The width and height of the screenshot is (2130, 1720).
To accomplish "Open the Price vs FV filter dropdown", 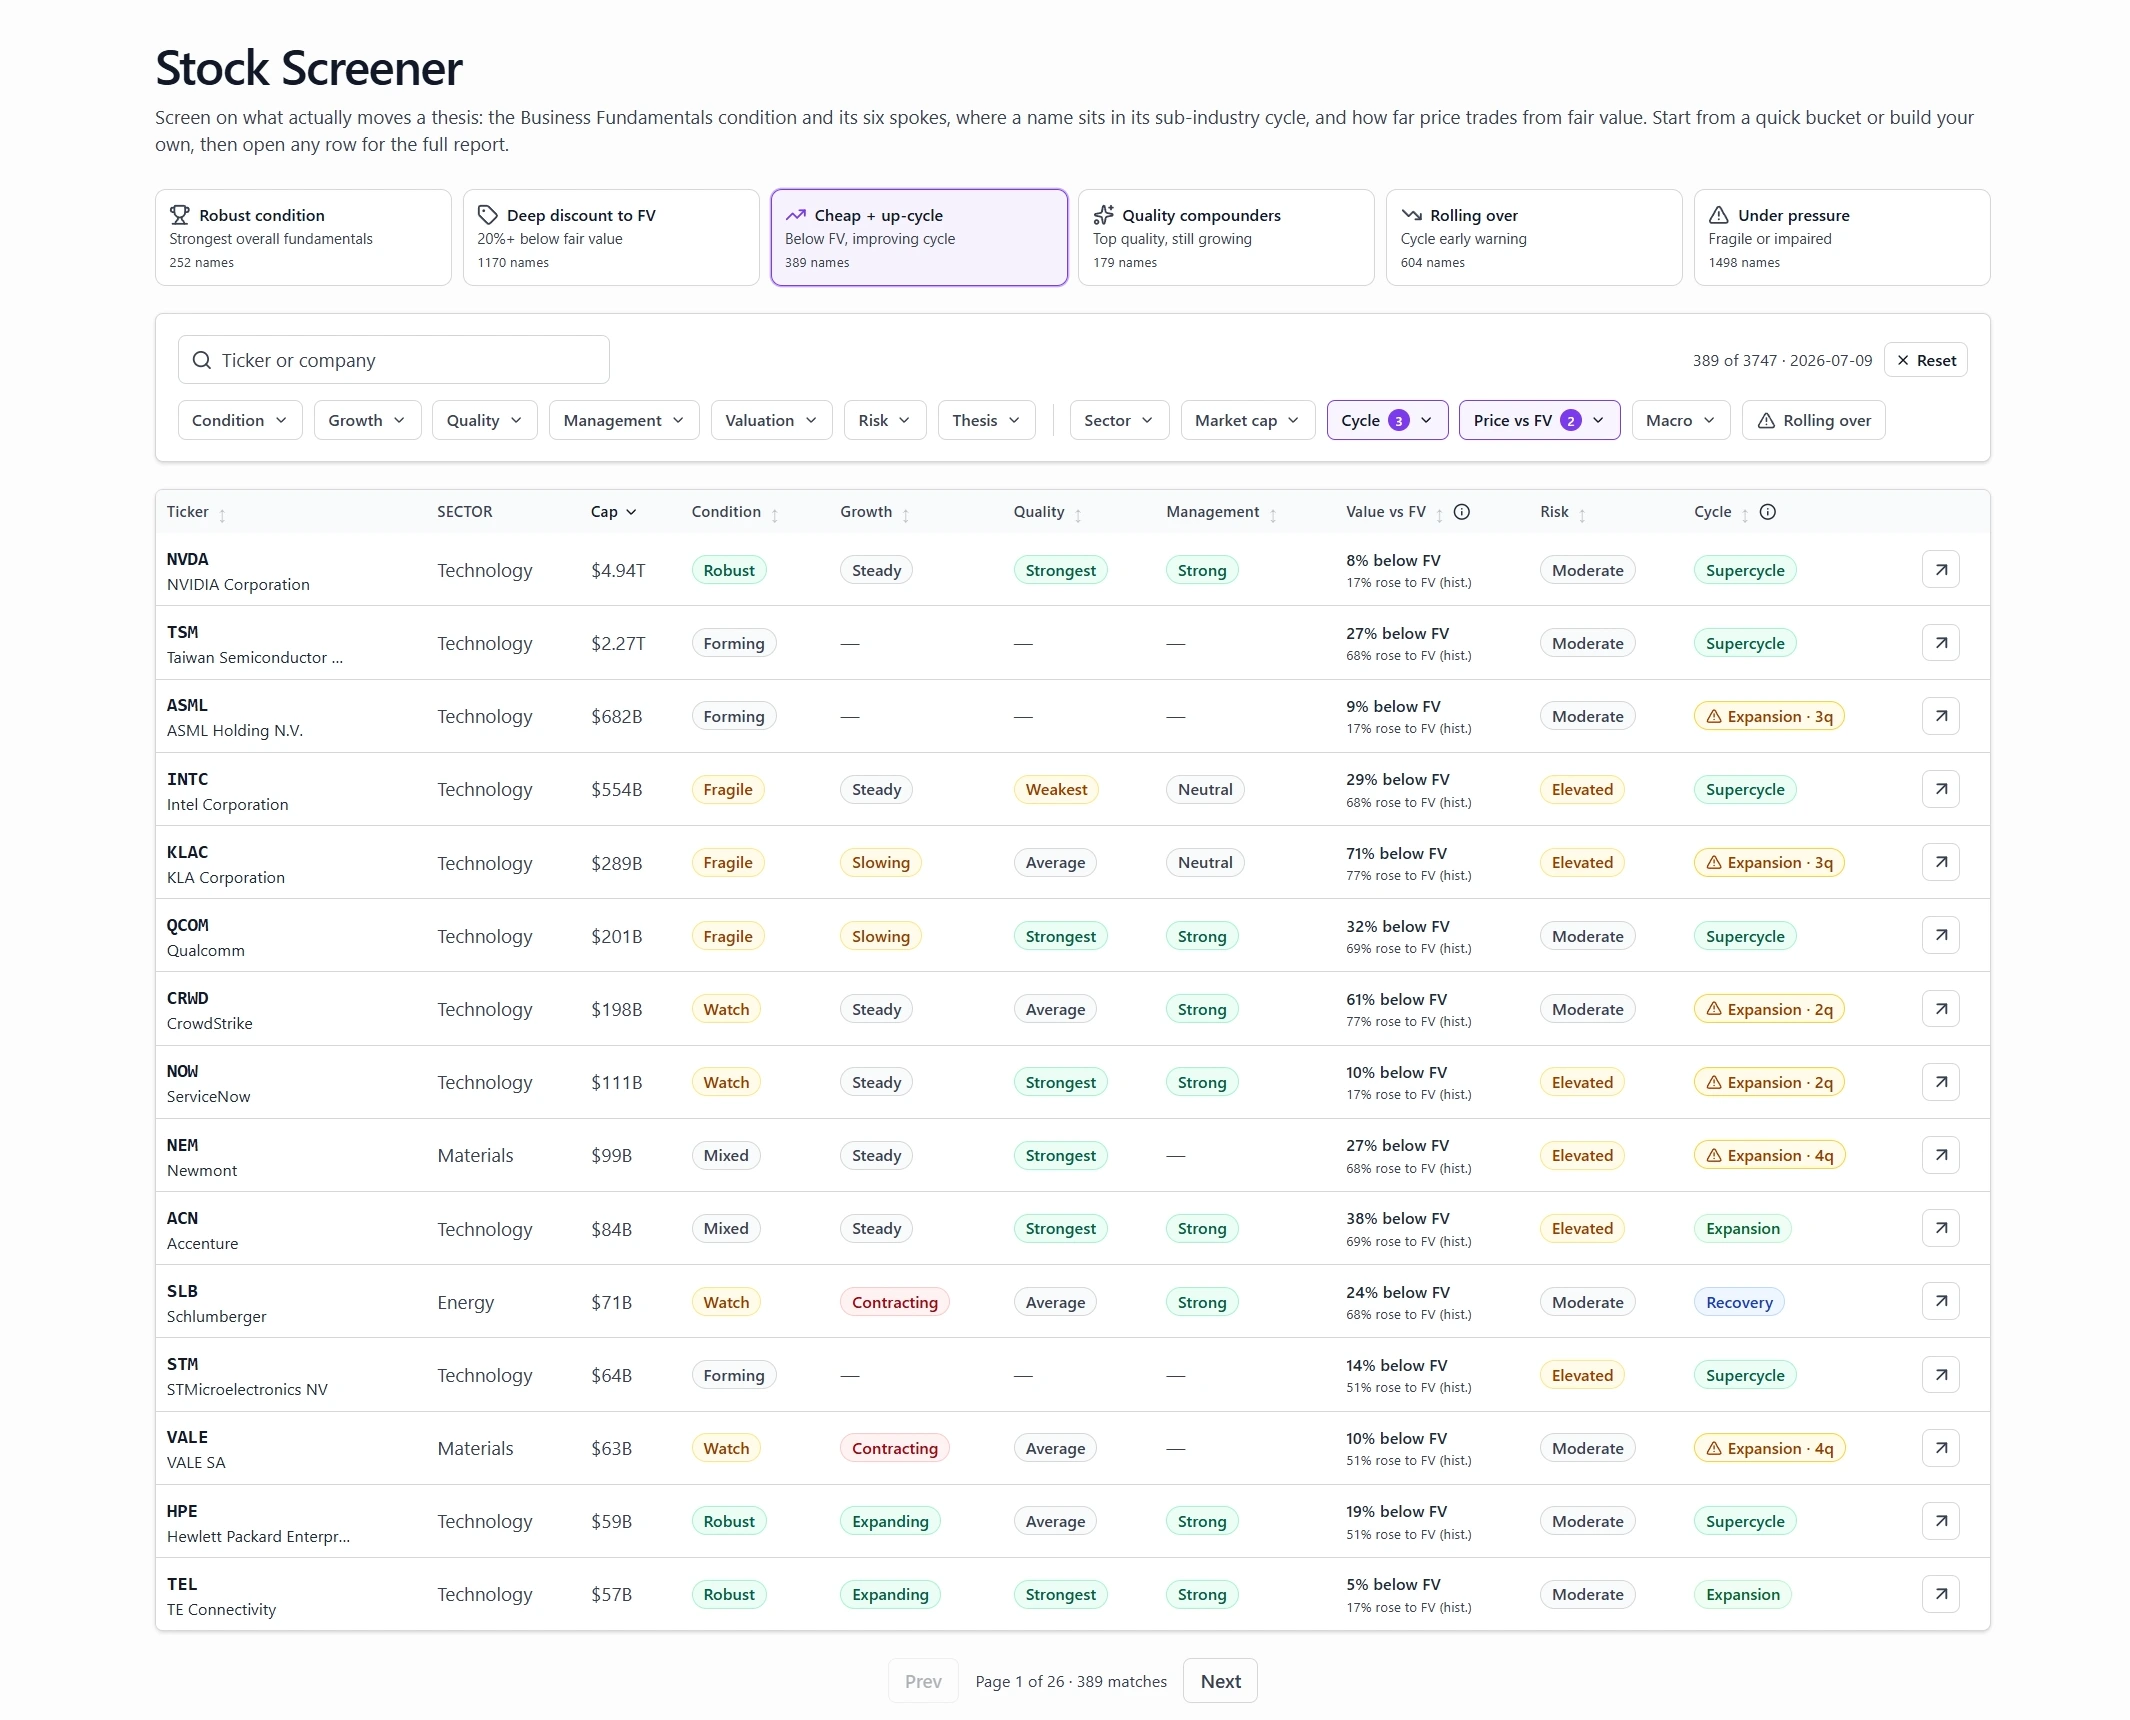I will [x=1539, y=420].
